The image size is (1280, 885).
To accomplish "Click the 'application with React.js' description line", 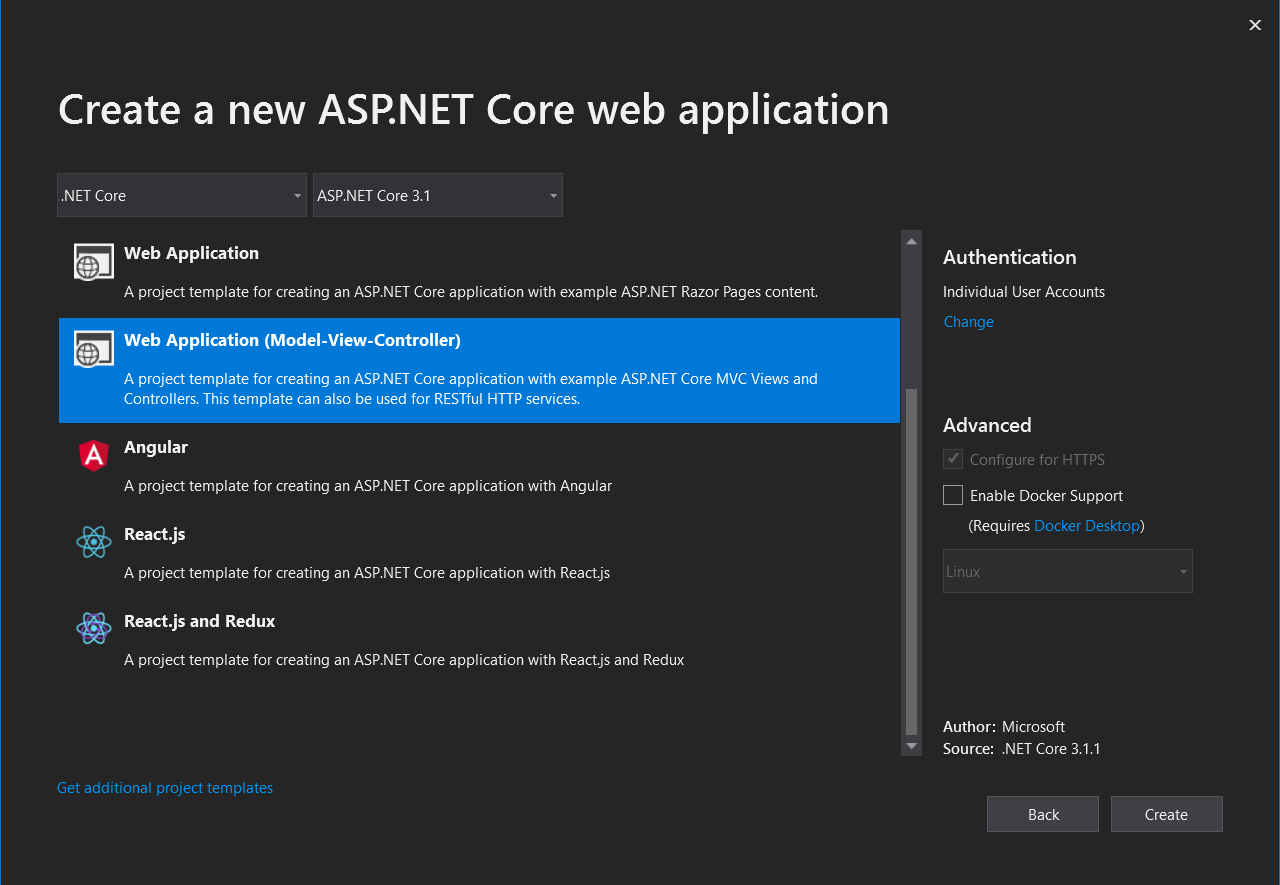I will click(x=367, y=573).
